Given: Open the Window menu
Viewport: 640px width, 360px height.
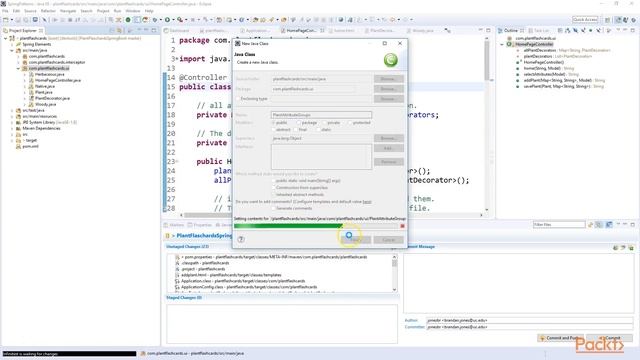Looking at the screenshot, I should click(x=133, y=11).
